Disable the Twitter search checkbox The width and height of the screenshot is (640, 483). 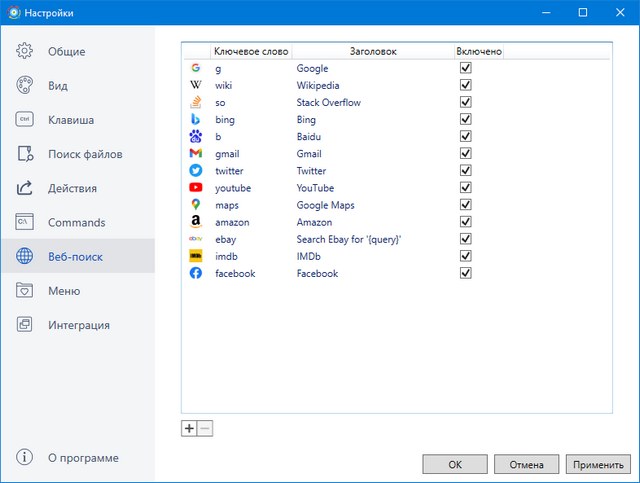pos(465,171)
